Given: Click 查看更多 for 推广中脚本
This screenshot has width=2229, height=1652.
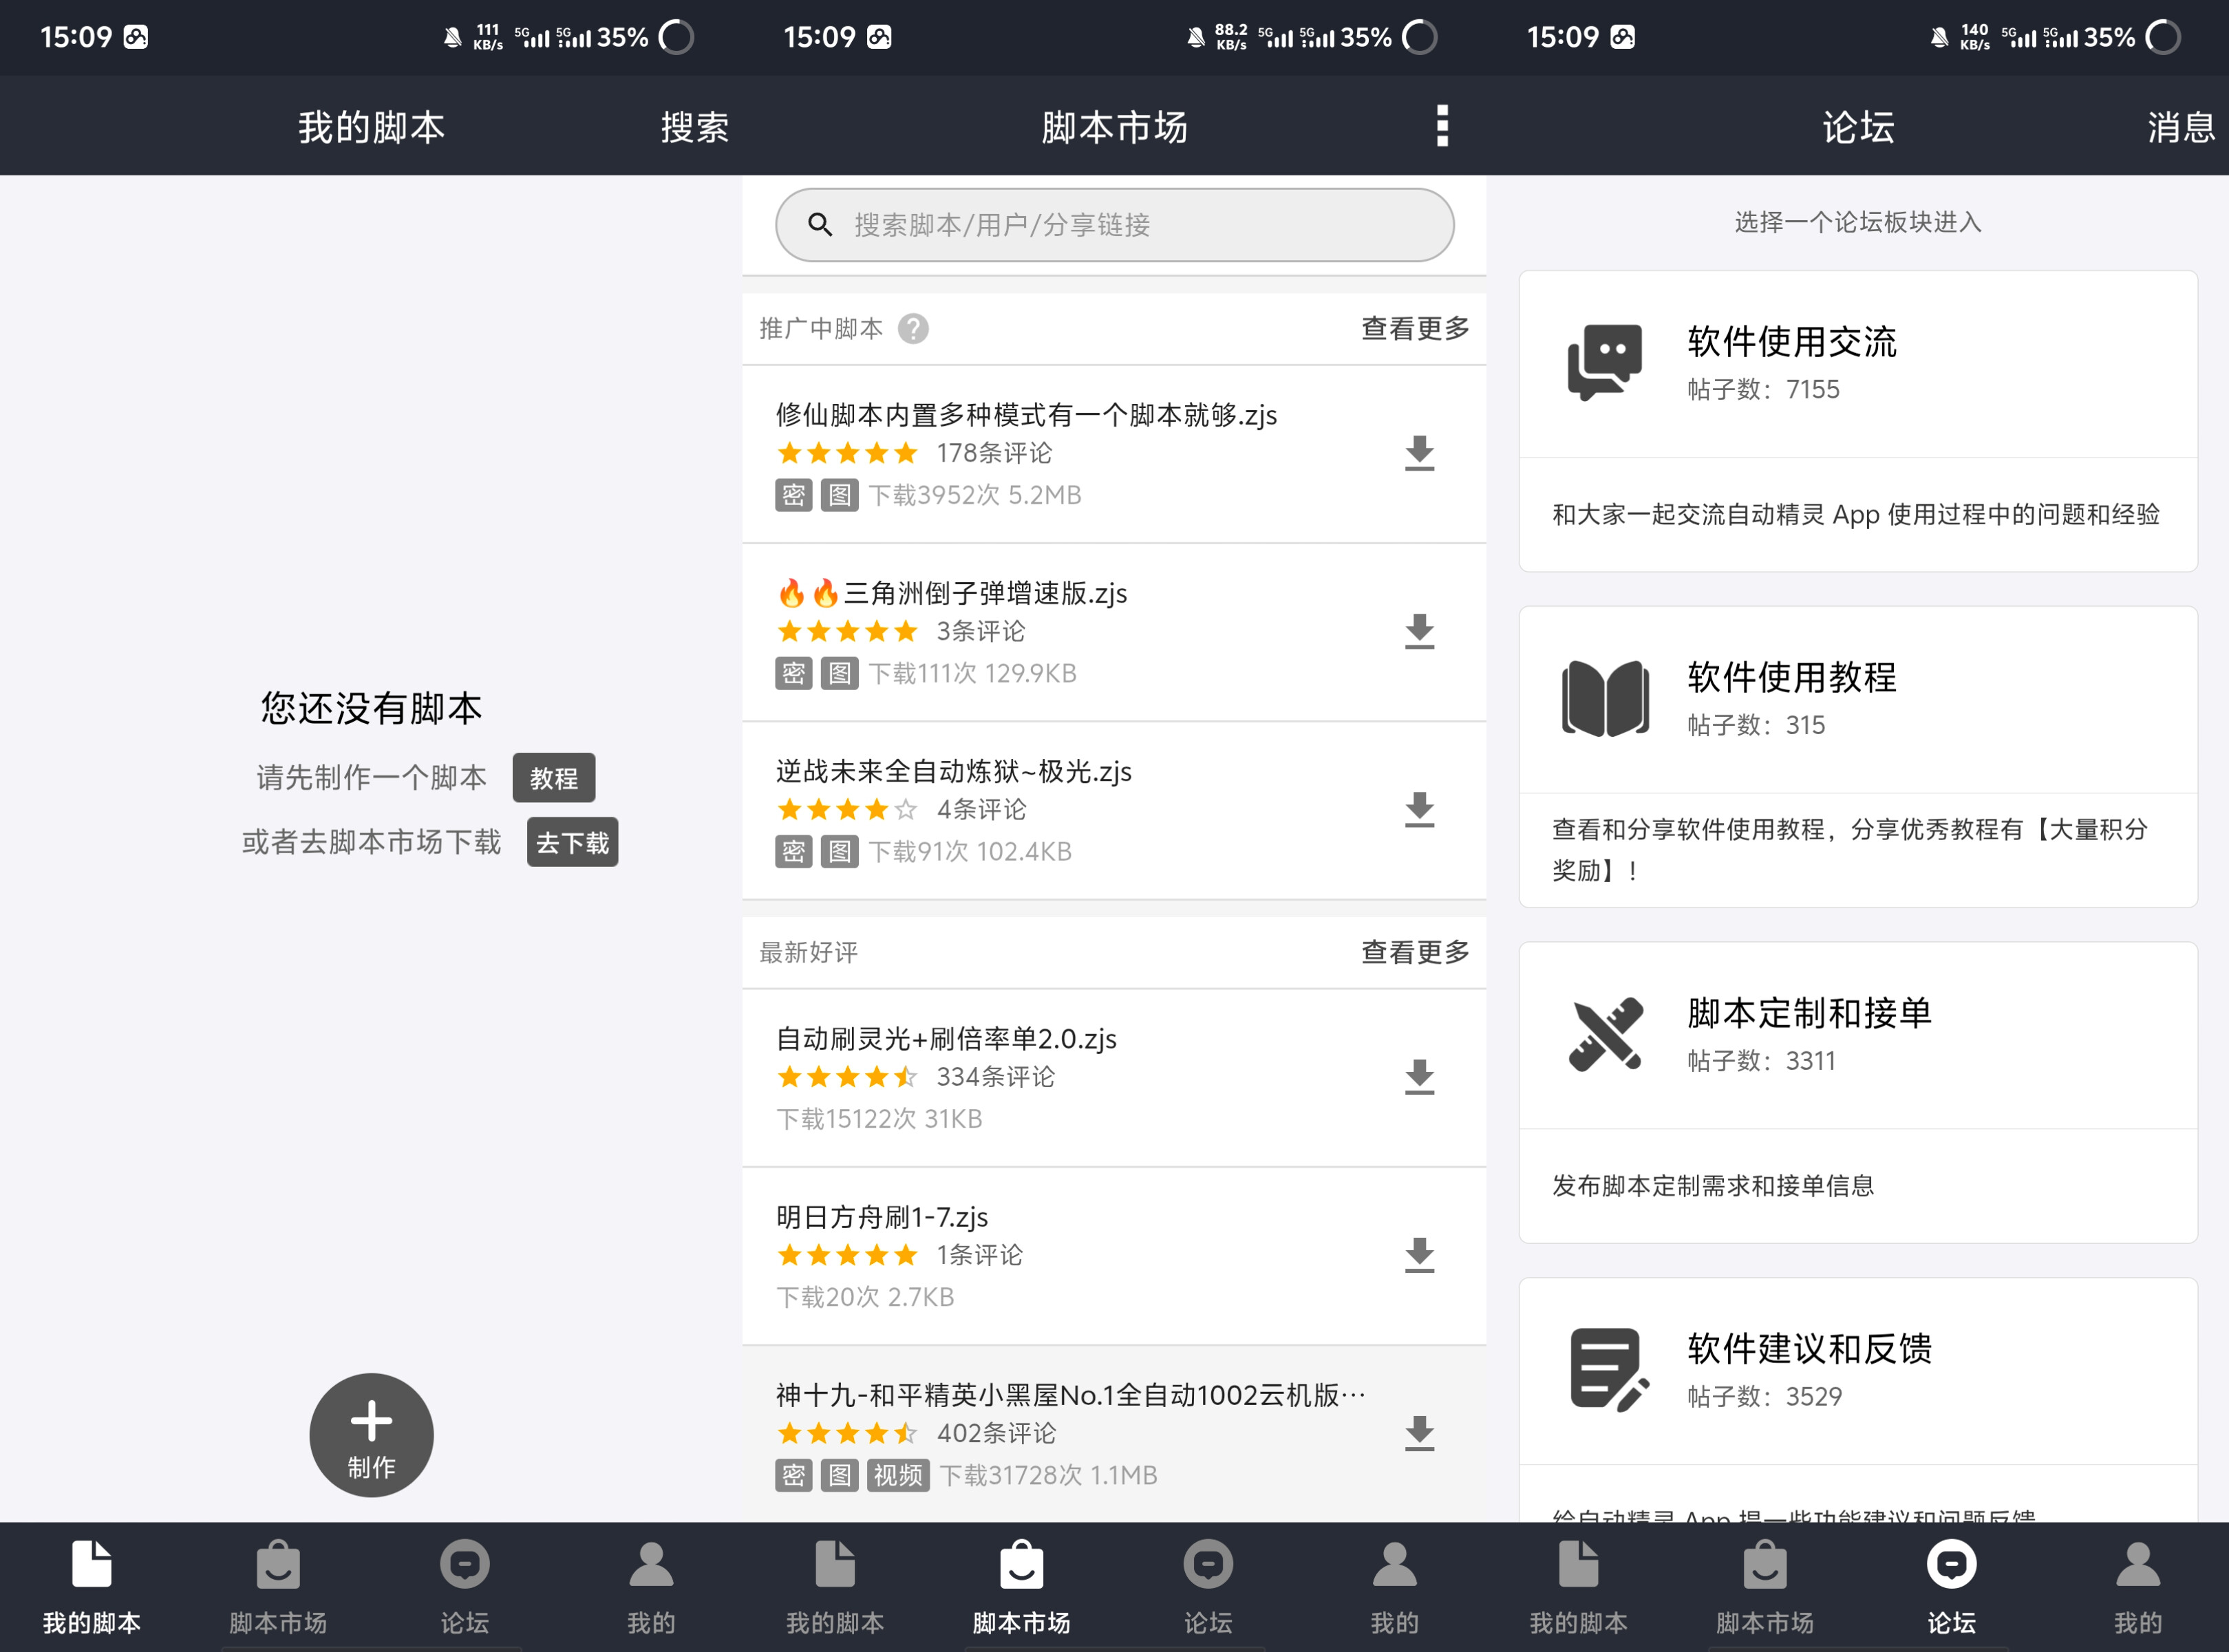Looking at the screenshot, I should [1414, 329].
